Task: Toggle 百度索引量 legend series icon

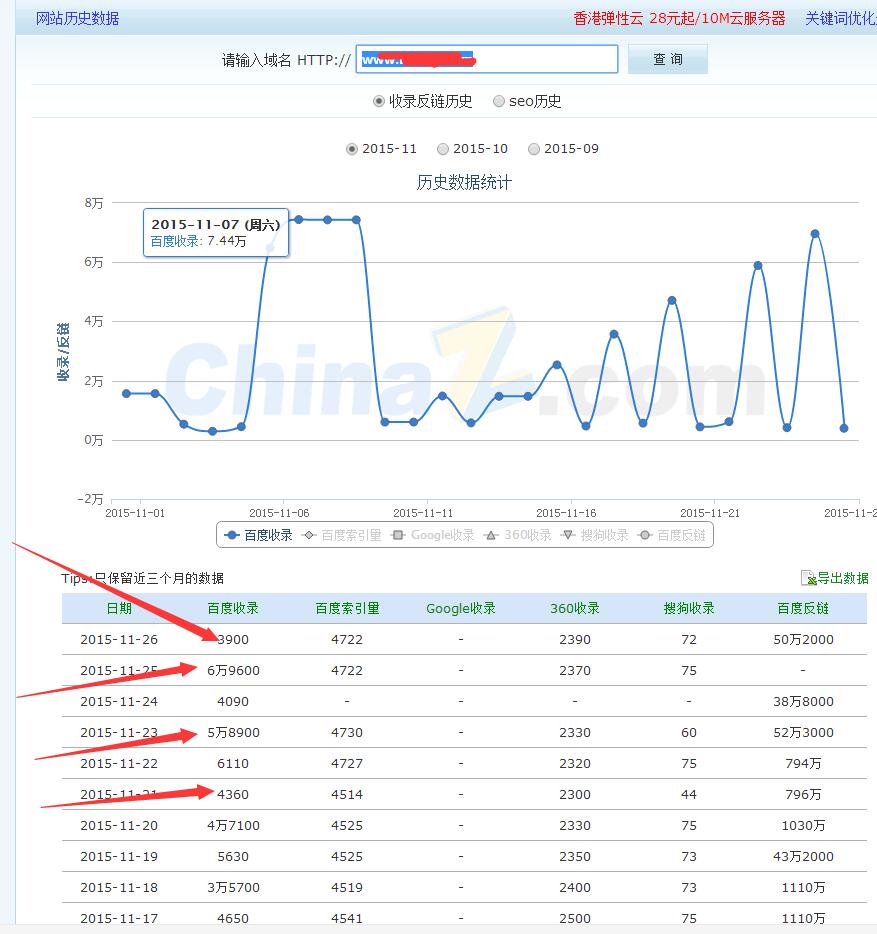Action: [309, 535]
